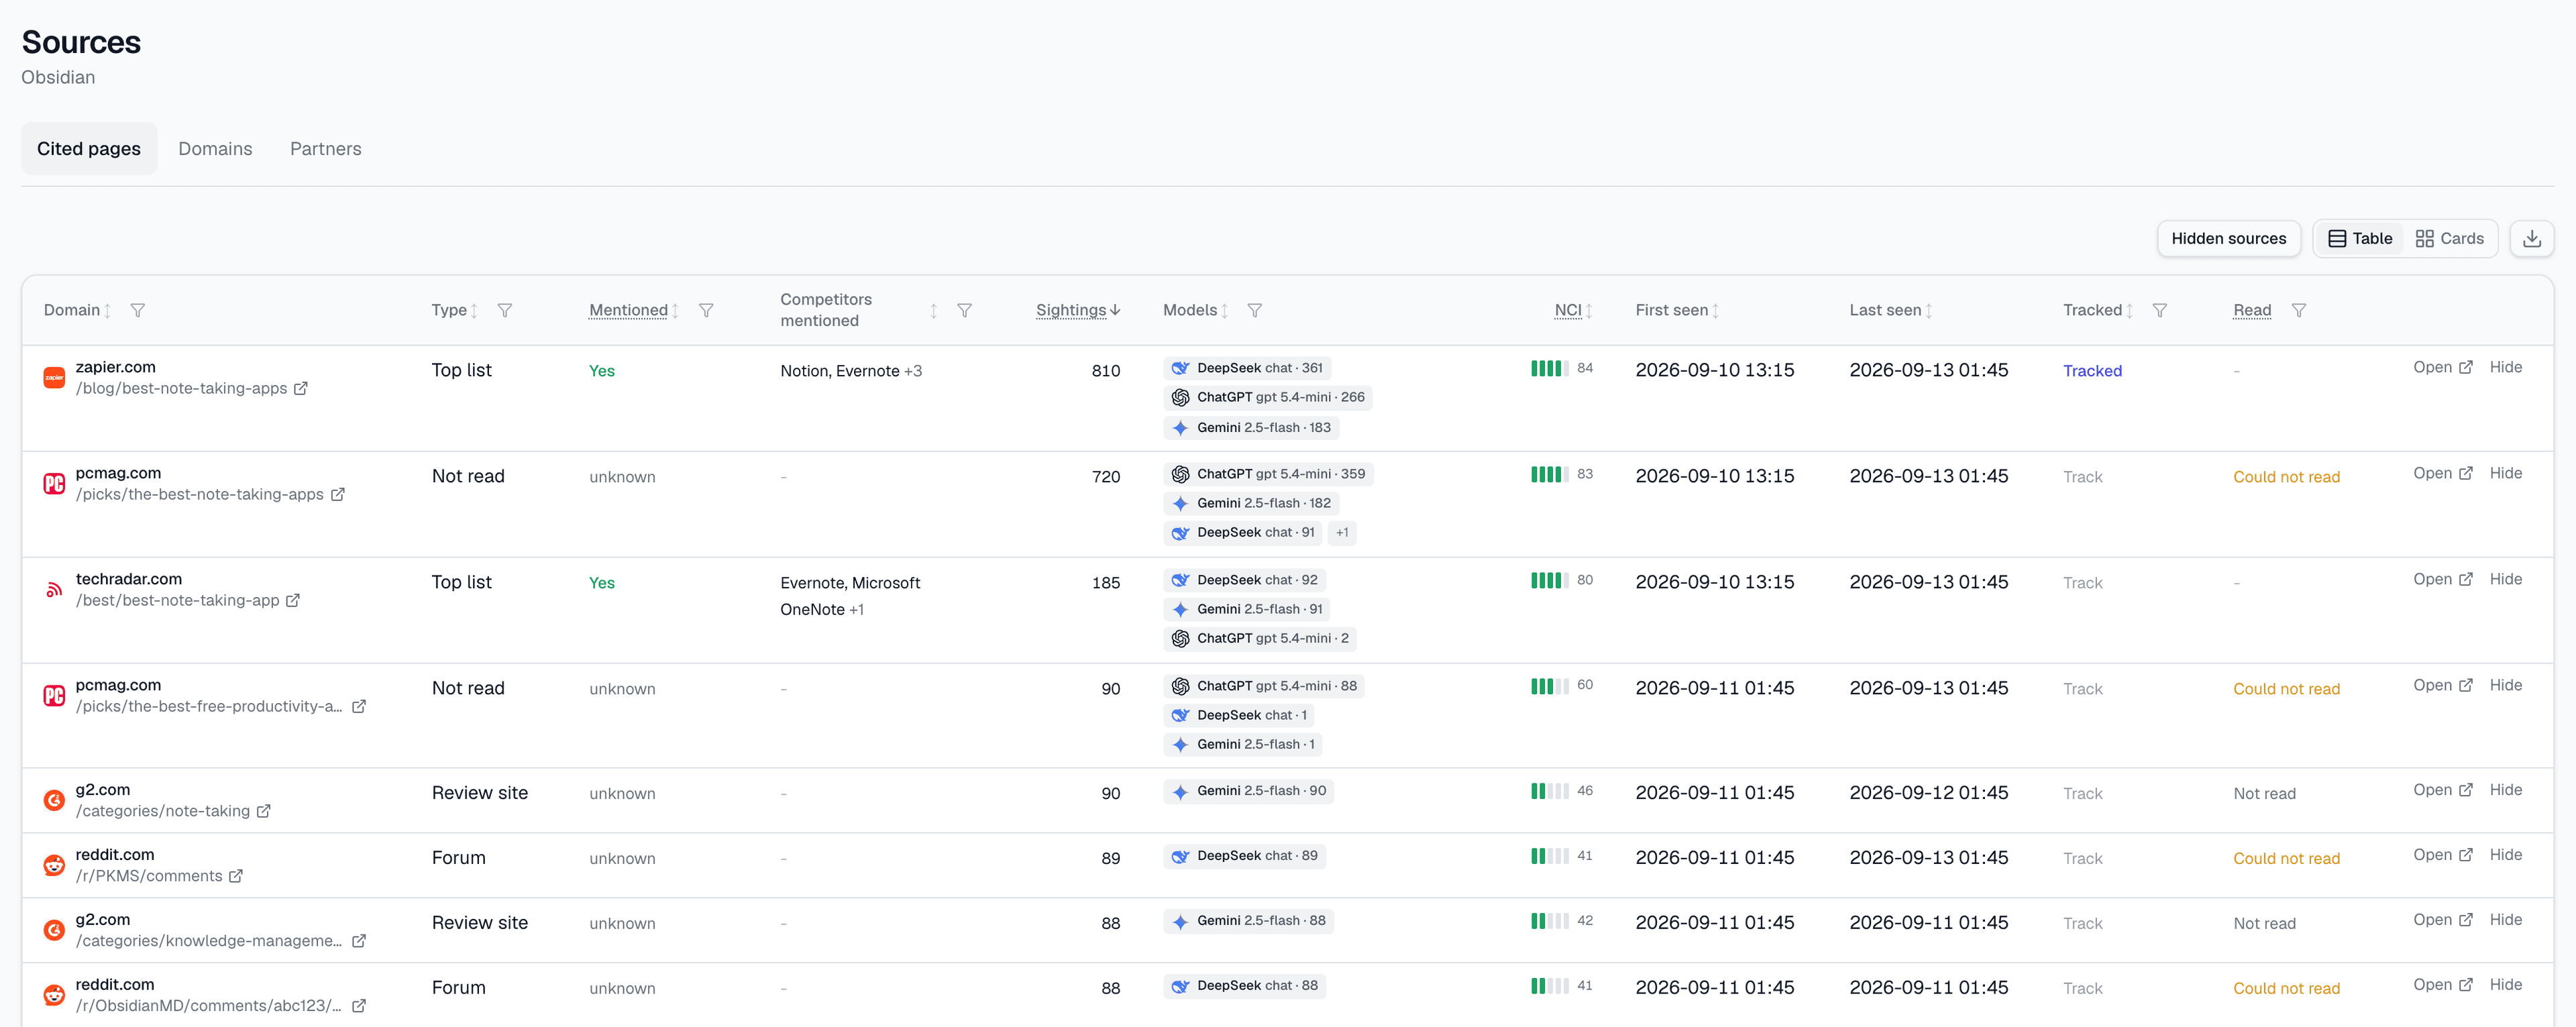
Task: Toggle Tracked status for zapier.com row
Action: 2092,371
